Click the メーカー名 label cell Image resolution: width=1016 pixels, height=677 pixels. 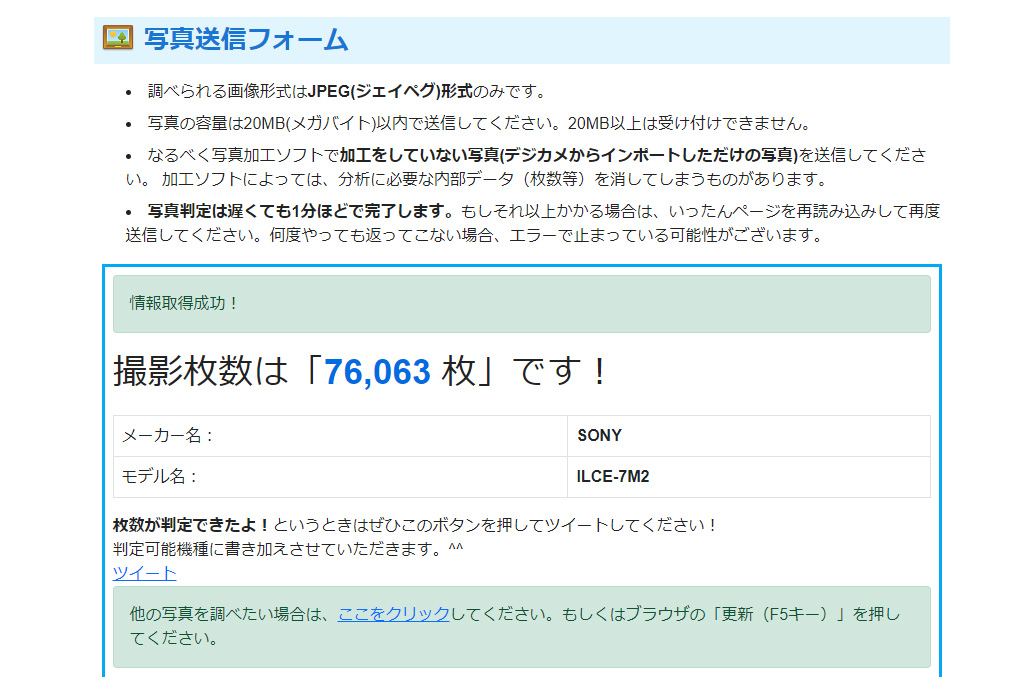tap(340, 436)
